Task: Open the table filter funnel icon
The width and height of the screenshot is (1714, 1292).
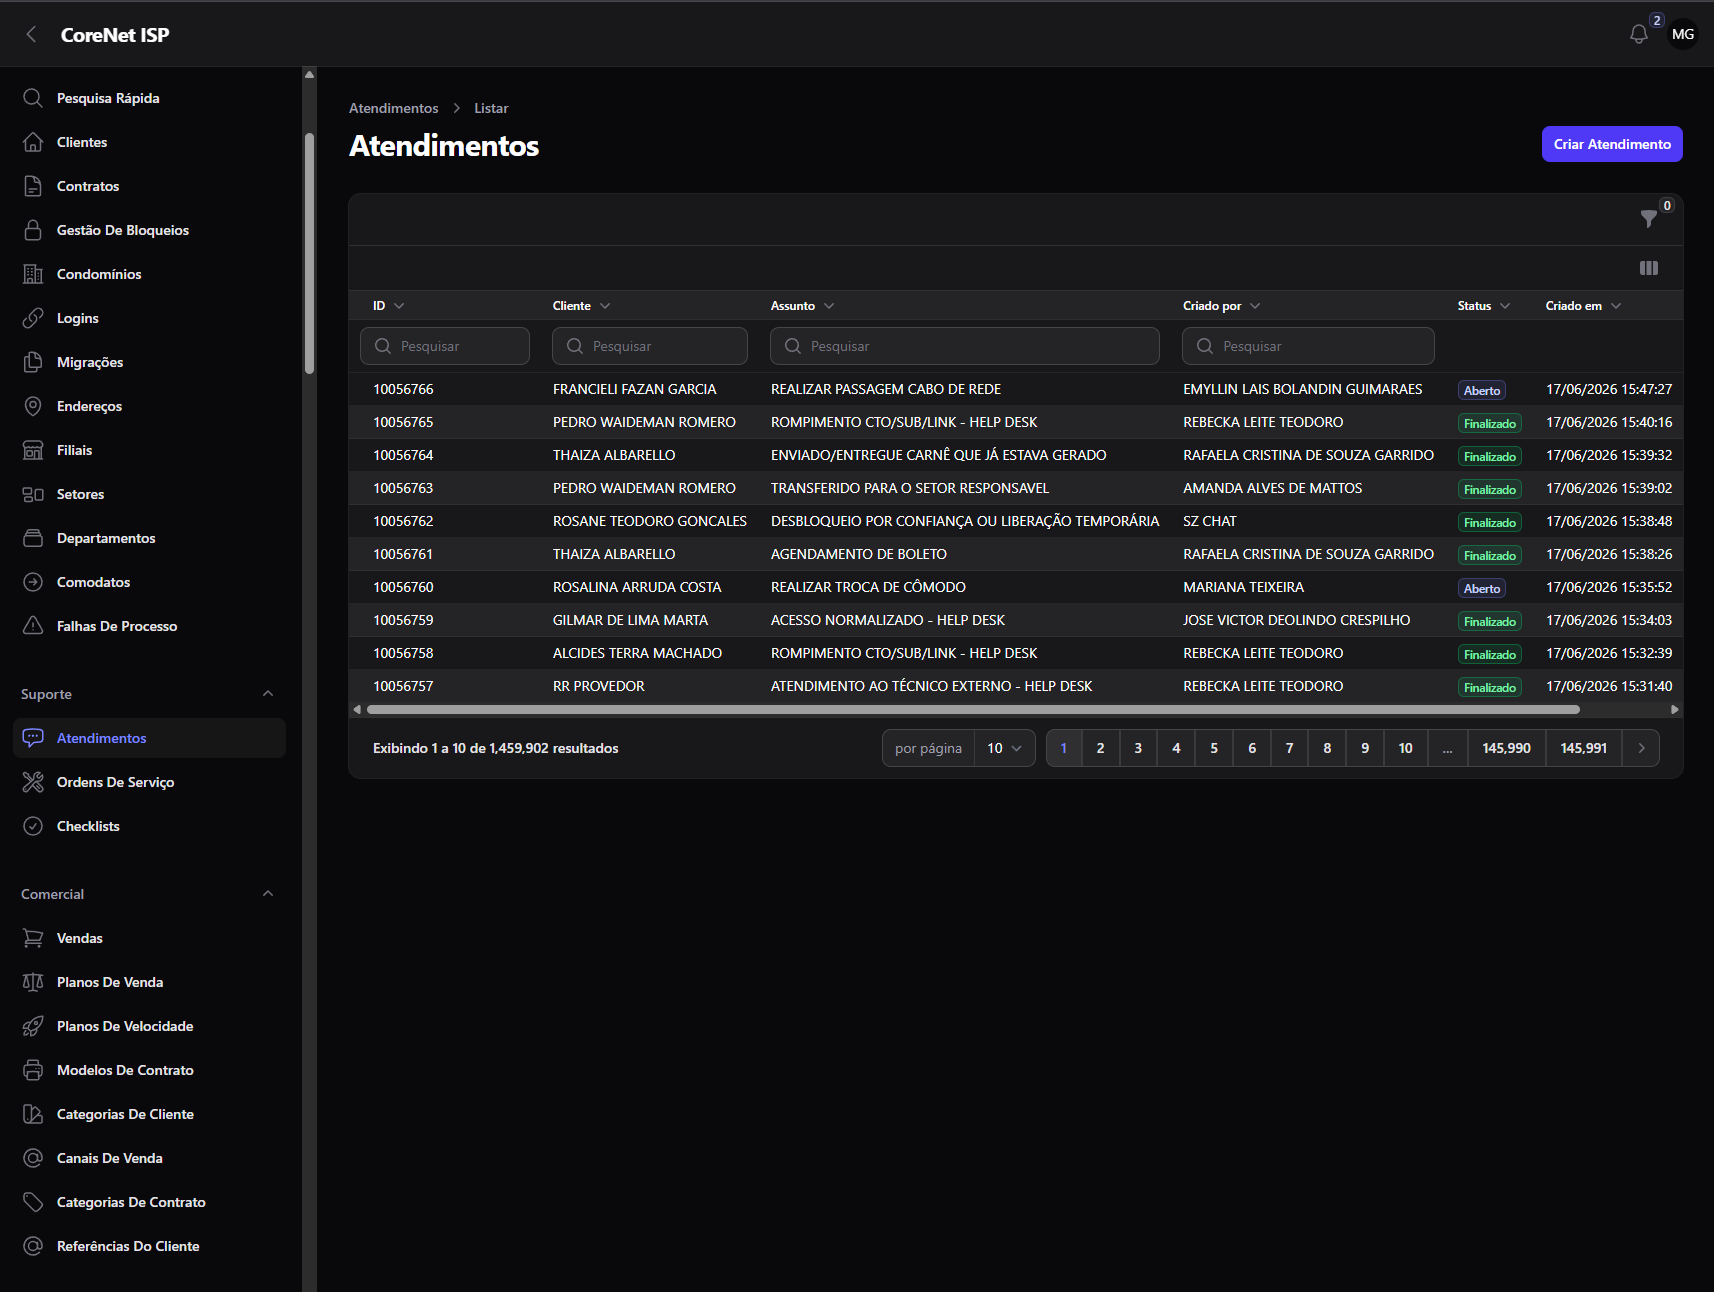Action: tap(1649, 218)
